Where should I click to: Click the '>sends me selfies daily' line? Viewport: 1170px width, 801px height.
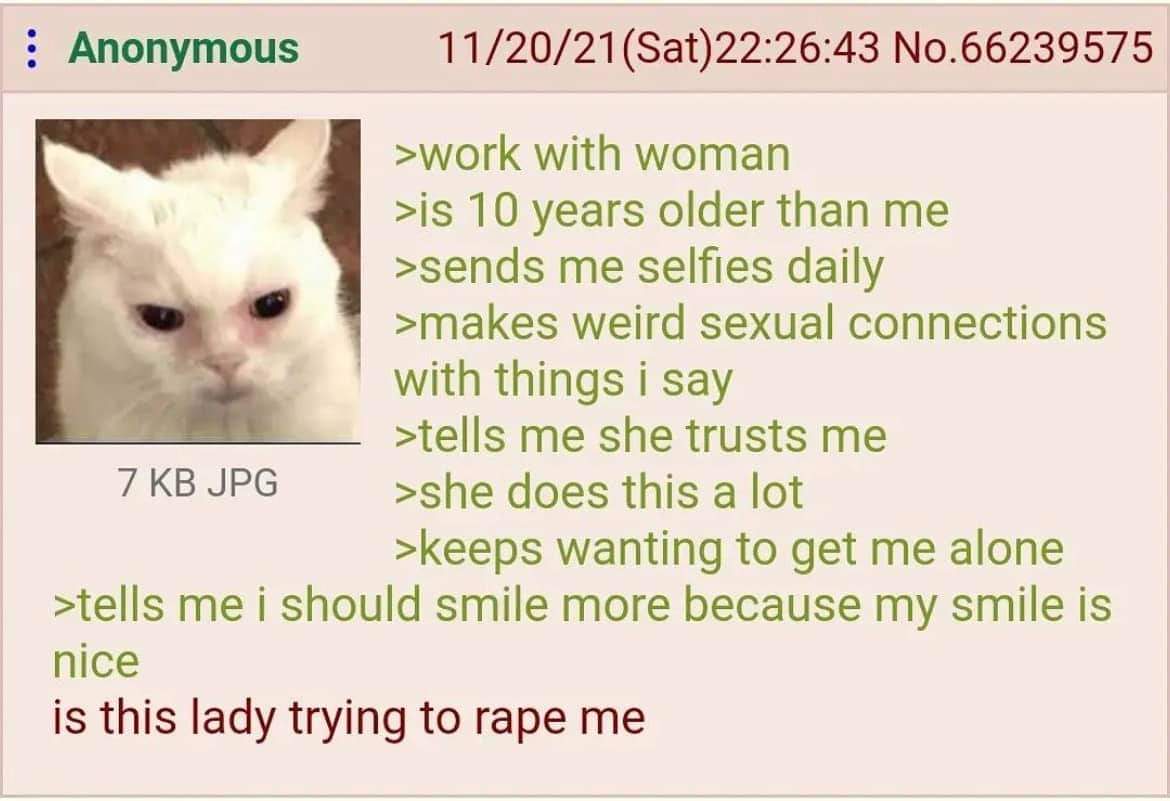click(x=639, y=268)
